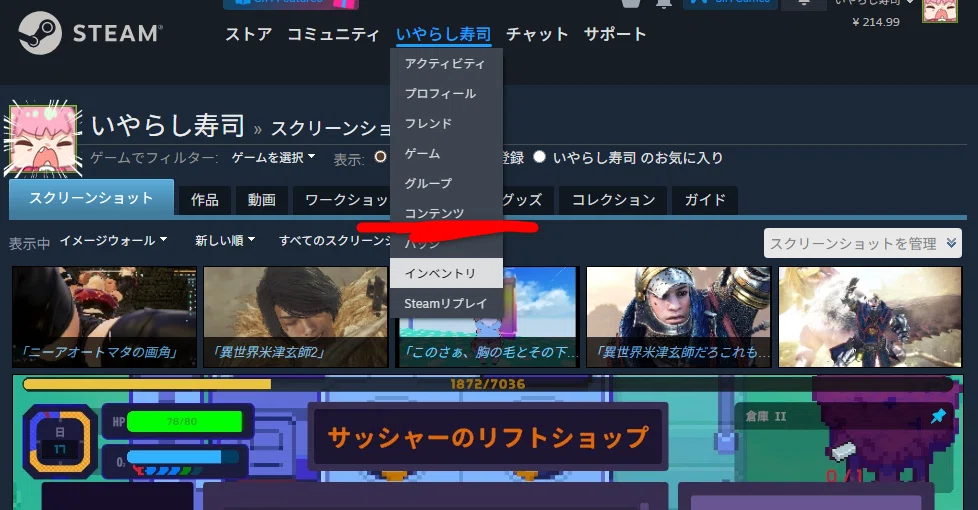The height and width of the screenshot is (510, 978).
Task: Select グループ from the dropdown menu
Action: click(446, 183)
